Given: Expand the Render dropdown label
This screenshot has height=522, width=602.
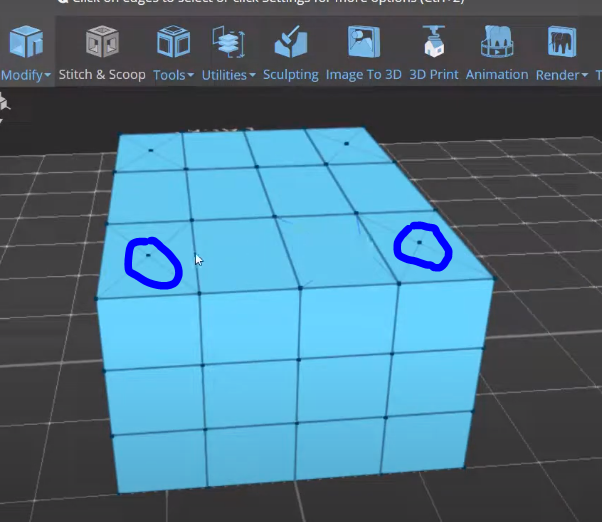Looking at the screenshot, I should 562,75.
